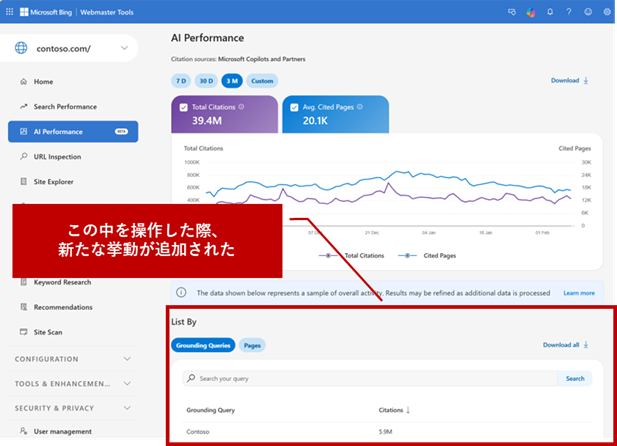The image size is (617, 446).
Task: Open Search Performance in the sidebar
Action: point(65,106)
